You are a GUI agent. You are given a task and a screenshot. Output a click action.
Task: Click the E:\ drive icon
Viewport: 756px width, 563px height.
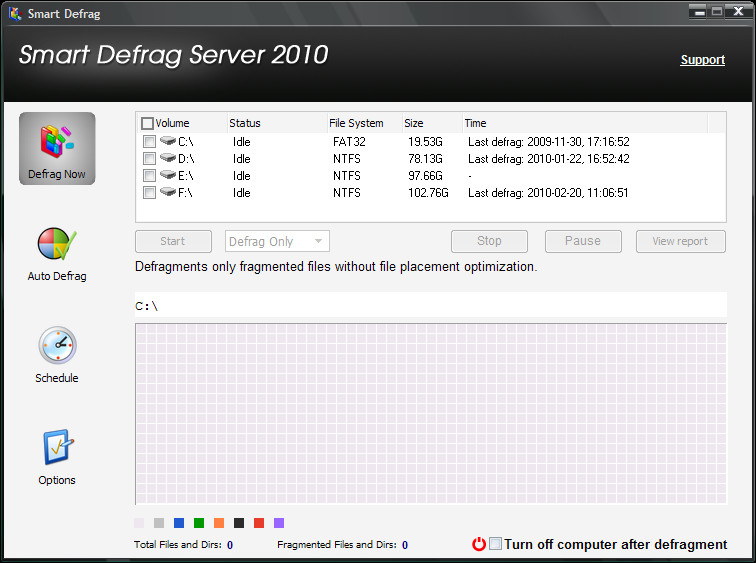pyautogui.click(x=168, y=175)
